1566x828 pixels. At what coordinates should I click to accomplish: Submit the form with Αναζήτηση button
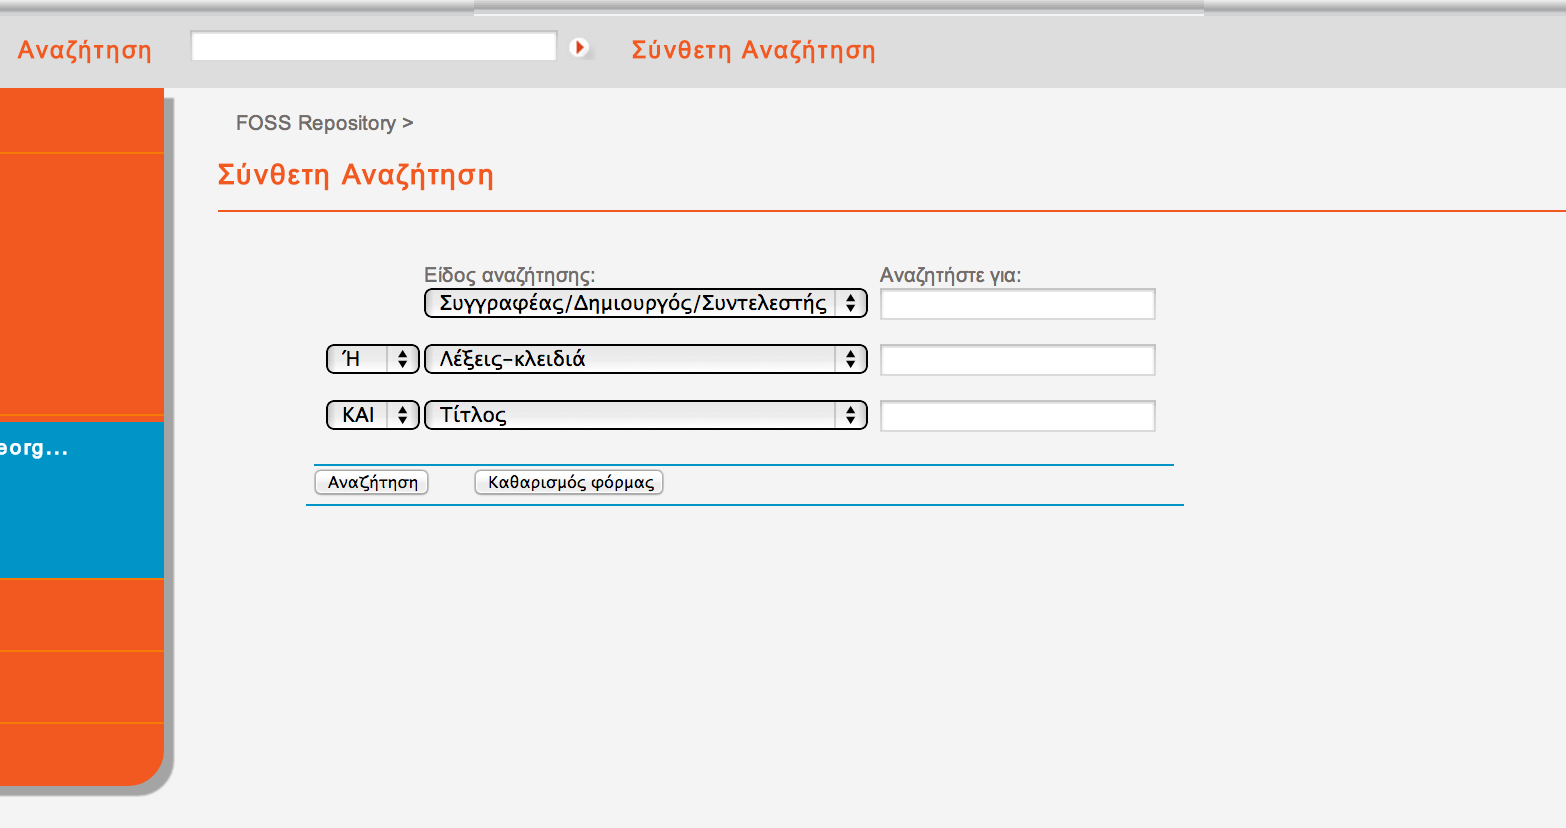point(372,482)
